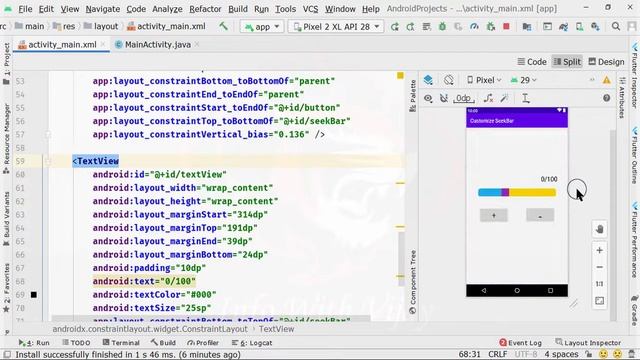640x360 pixels.
Task: Click the TextView breadcrumb at editor bottom
Action: [276, 329]
